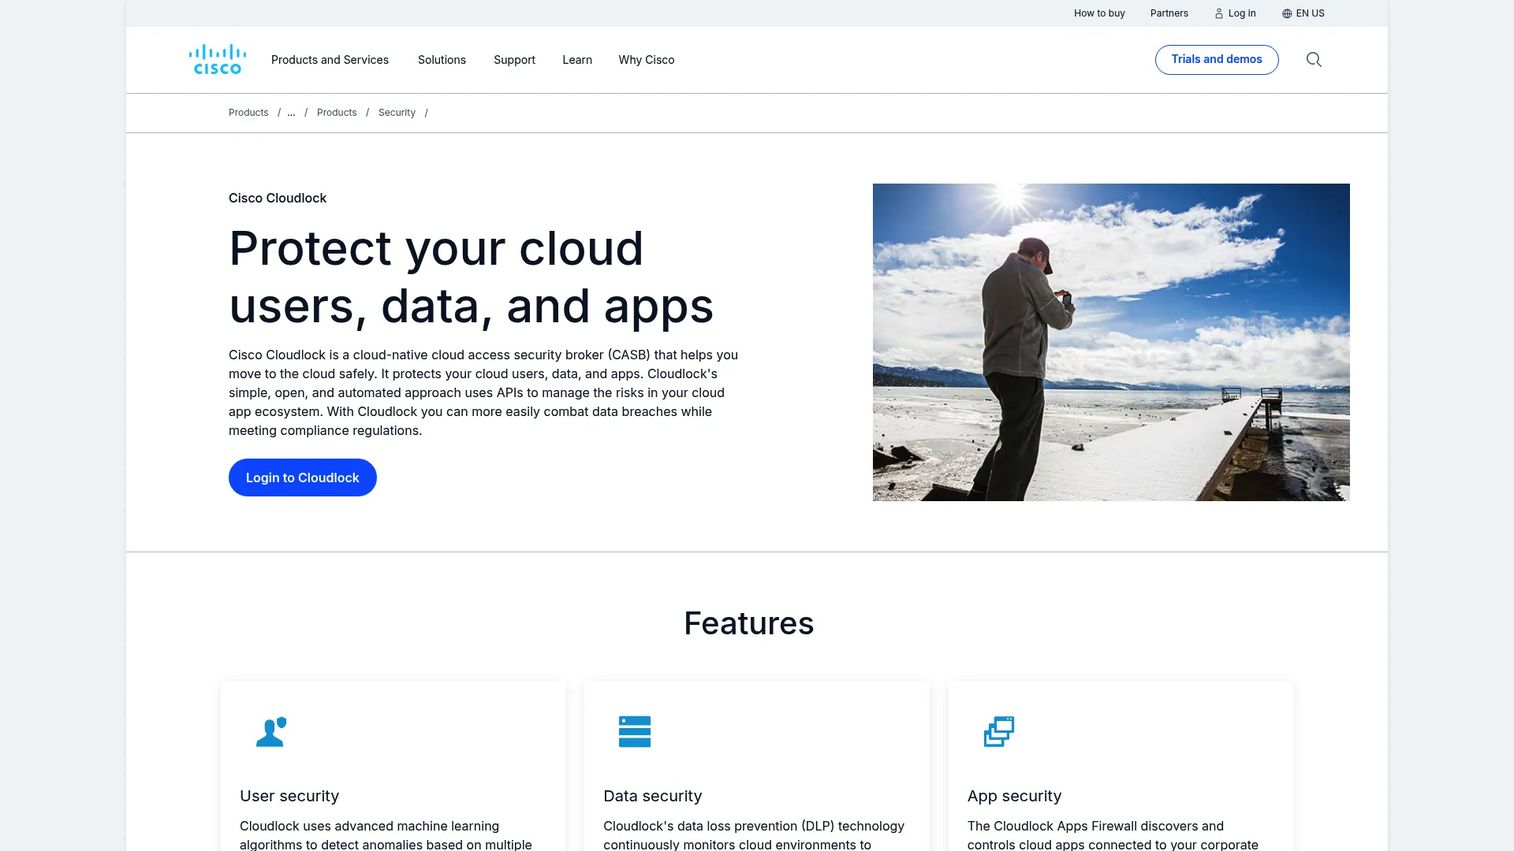Open Products and Services menu
Viewport: 1514px width, 851px height.
(330, 60)
